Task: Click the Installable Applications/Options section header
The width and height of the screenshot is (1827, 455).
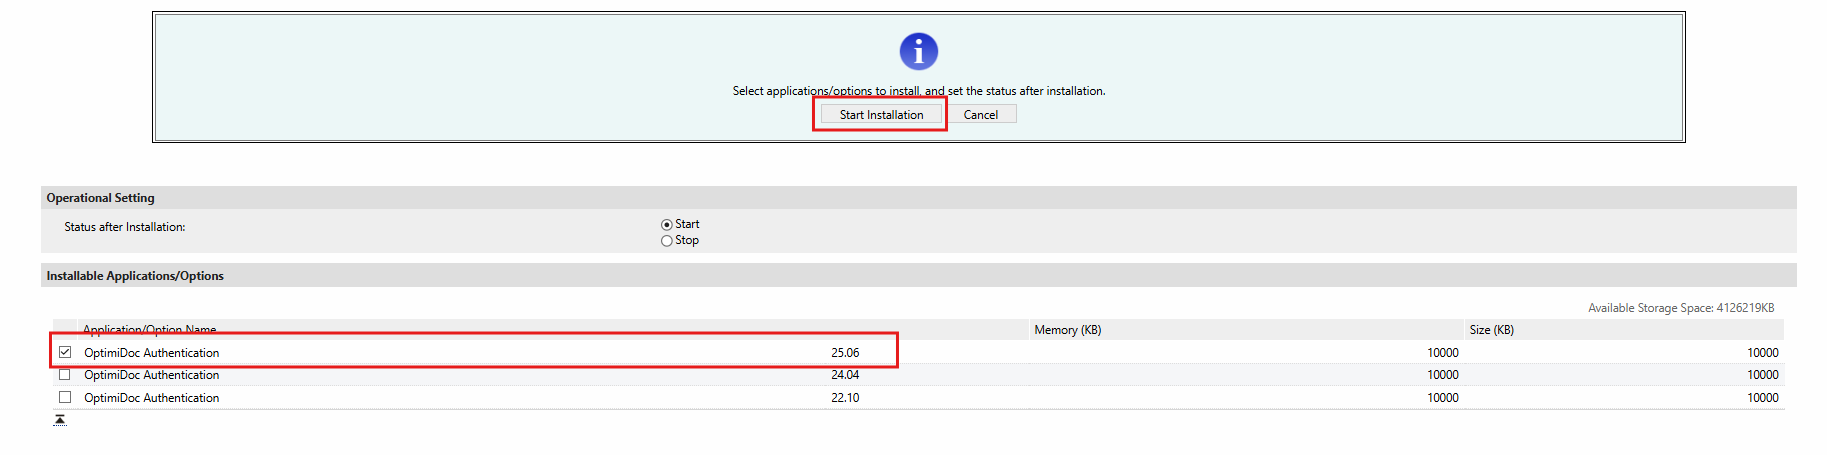Action: (135, 275)
